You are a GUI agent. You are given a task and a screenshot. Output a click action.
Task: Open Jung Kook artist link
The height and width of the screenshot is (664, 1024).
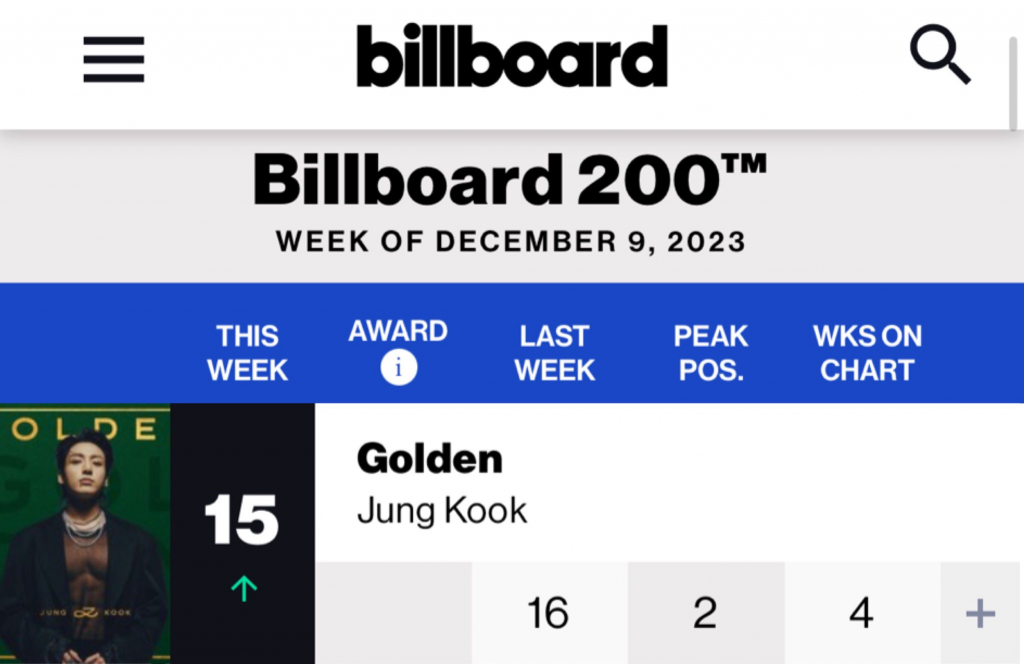point(442,511)
